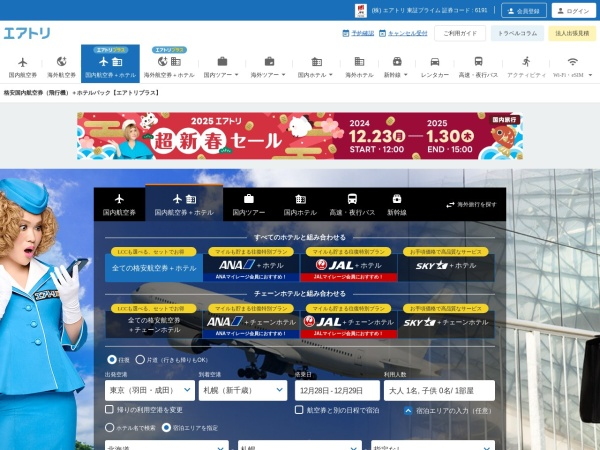
Task: Switch to 新幹線 tab in search panel
Action: 397,204
